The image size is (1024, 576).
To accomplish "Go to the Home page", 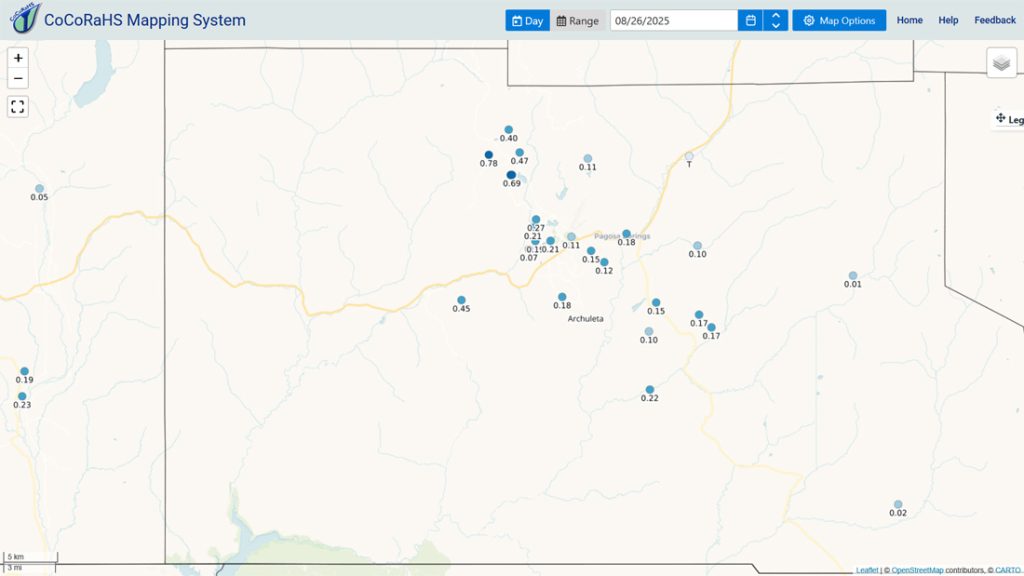I will click(910, 20).
